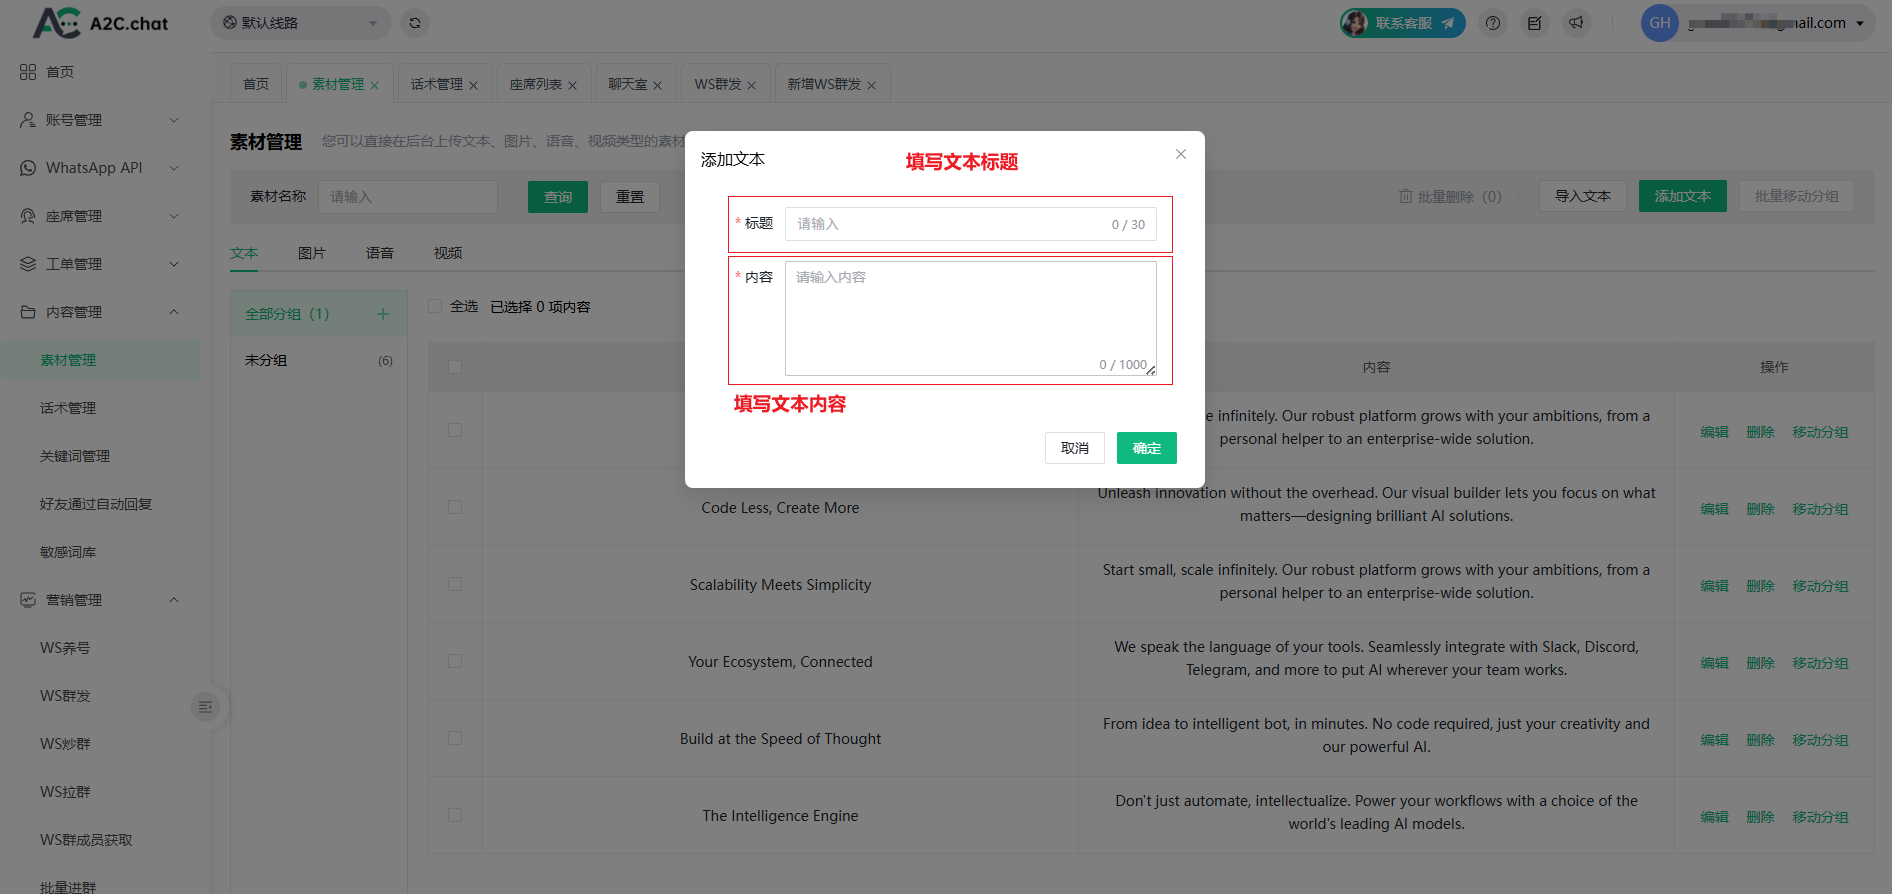
Task: Check the The Intelligence Engine row checkbox
Action: (x=455, y=815)
